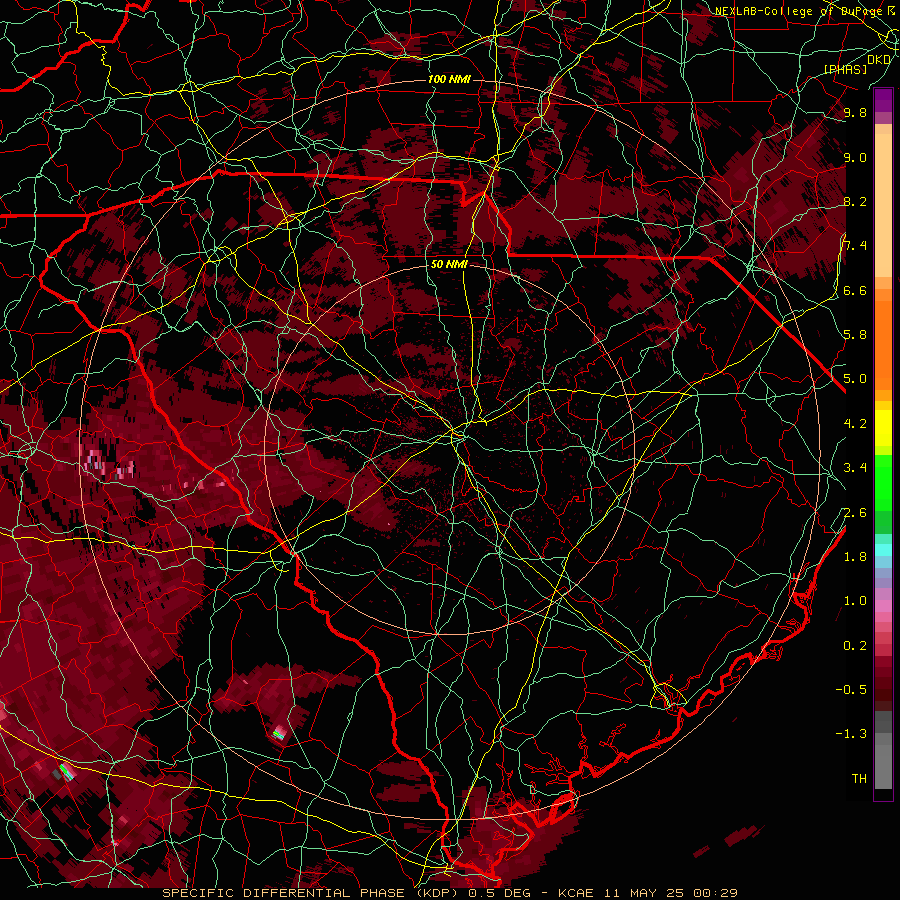Click the "[PHAS]" unit label
This screenshot has height=900, width=900.
(845, 69)
